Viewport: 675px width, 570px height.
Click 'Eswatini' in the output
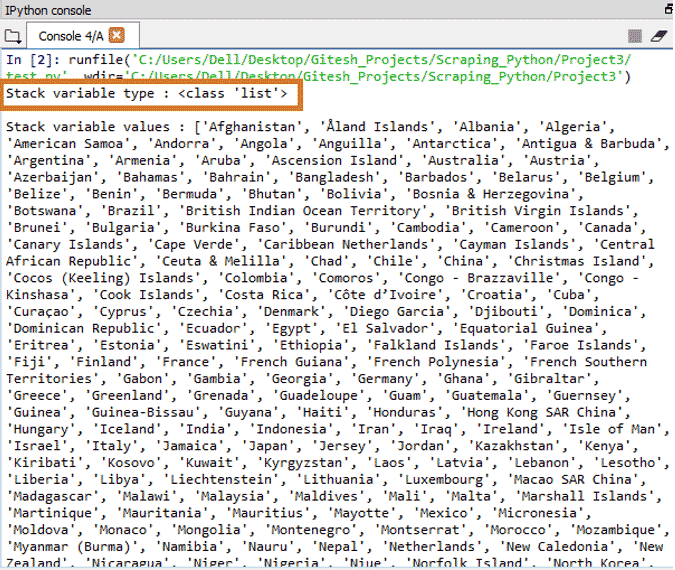coord(217,345)
